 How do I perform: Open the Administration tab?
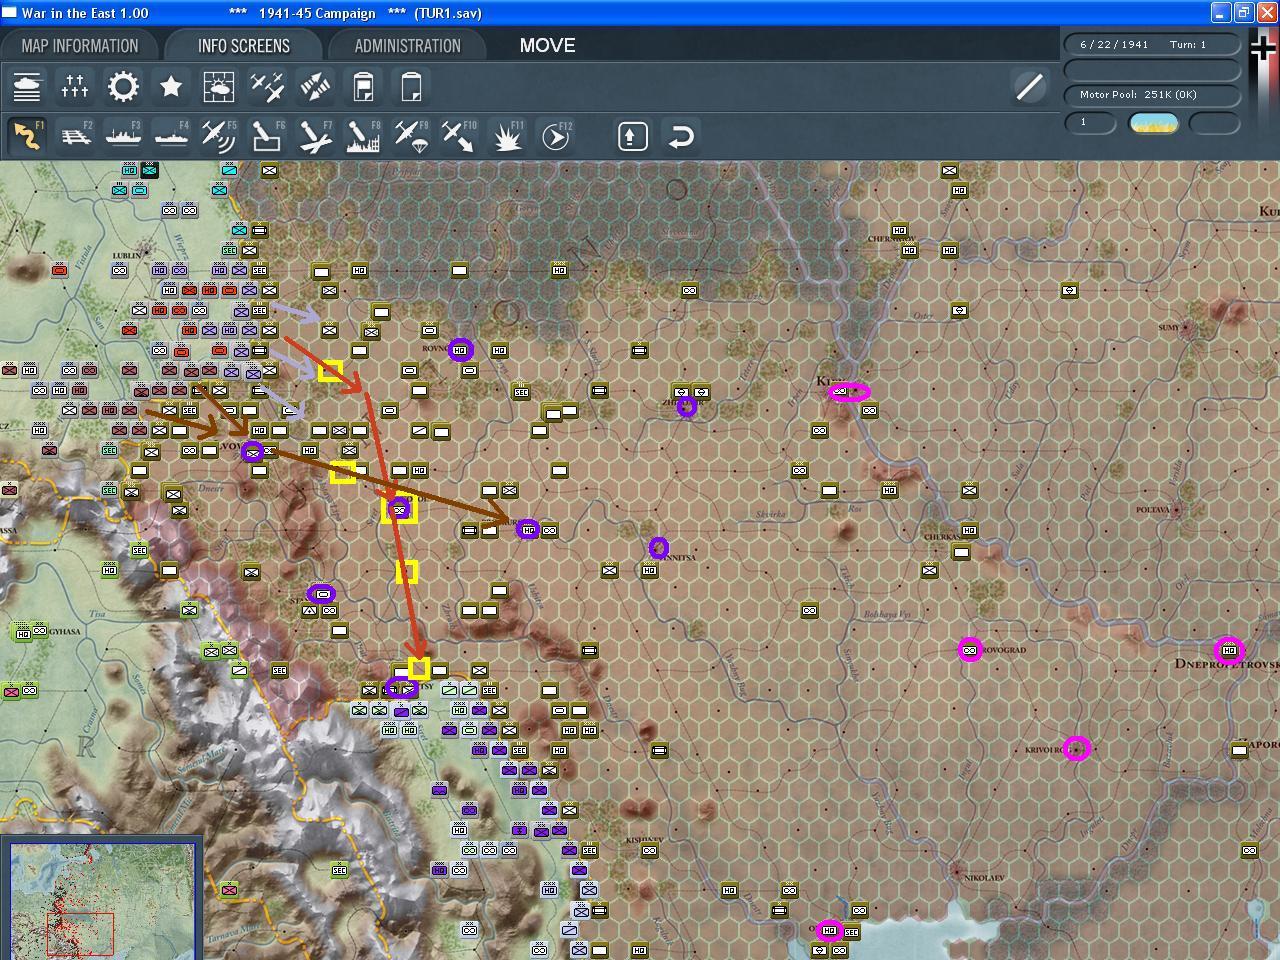tap(407, 46)
